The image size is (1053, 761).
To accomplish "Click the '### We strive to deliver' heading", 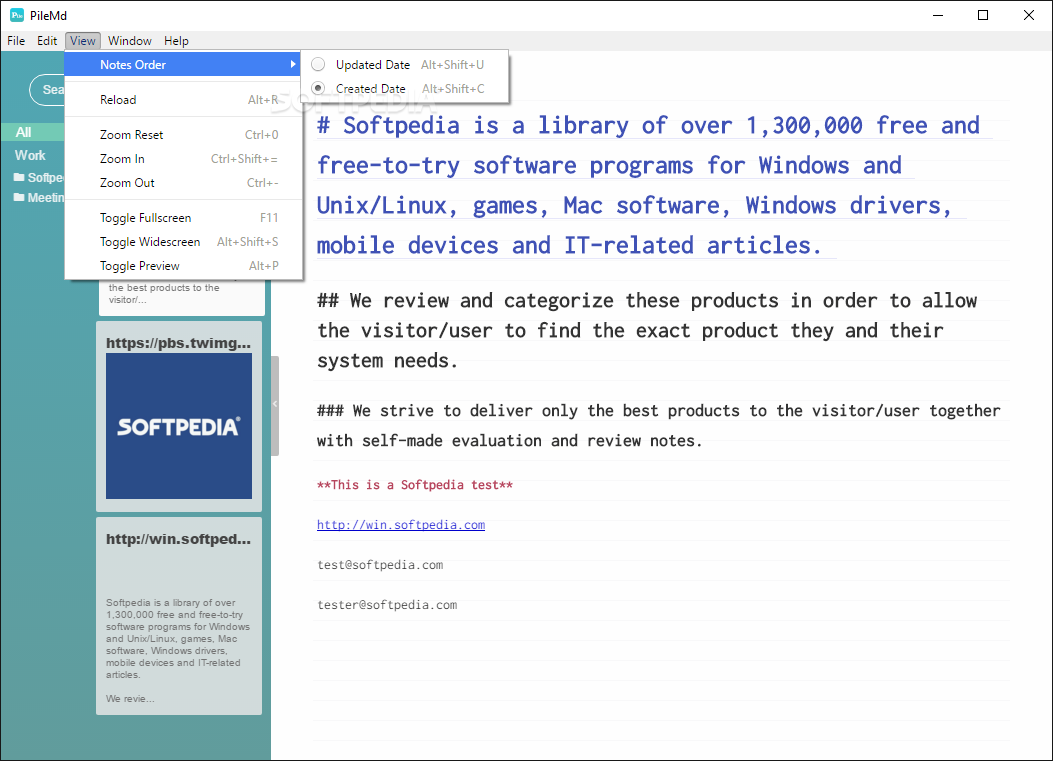I will coord(659,426).
